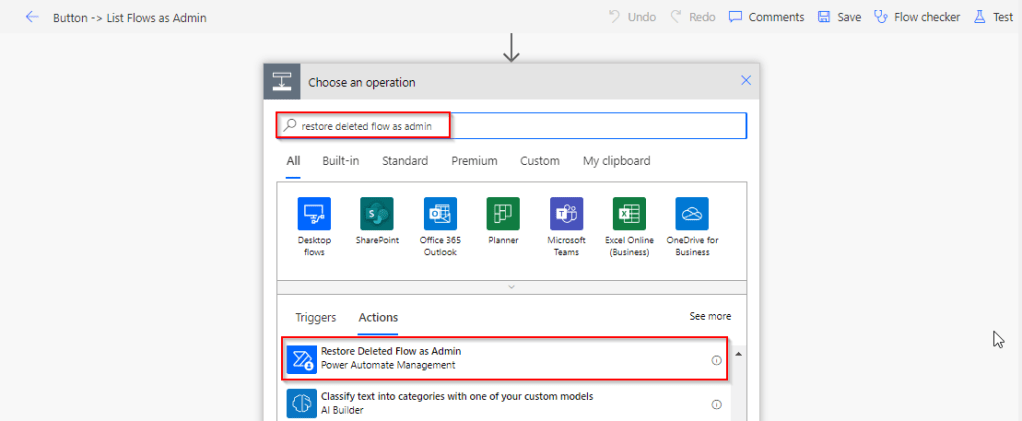Choose the Office 365 Outlook connector
Image resolution: width=1022 pixels, height=421 pixels.
click(x=440, y=214)
